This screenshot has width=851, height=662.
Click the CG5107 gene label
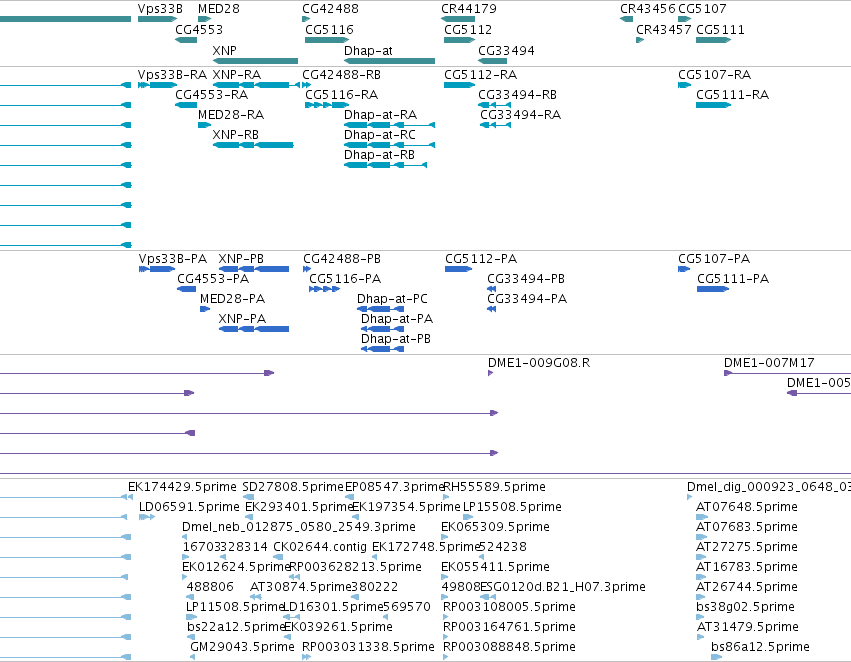(x=702, y=9)
